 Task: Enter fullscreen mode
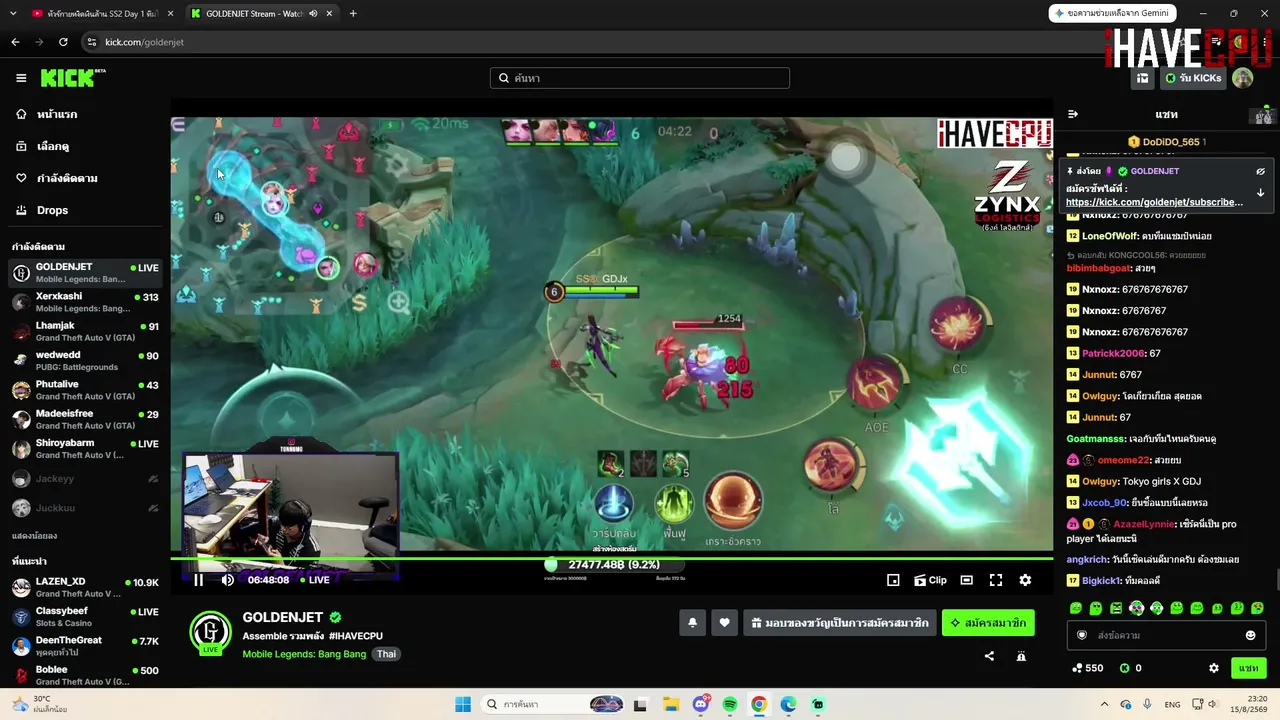[x=996, y=580]
